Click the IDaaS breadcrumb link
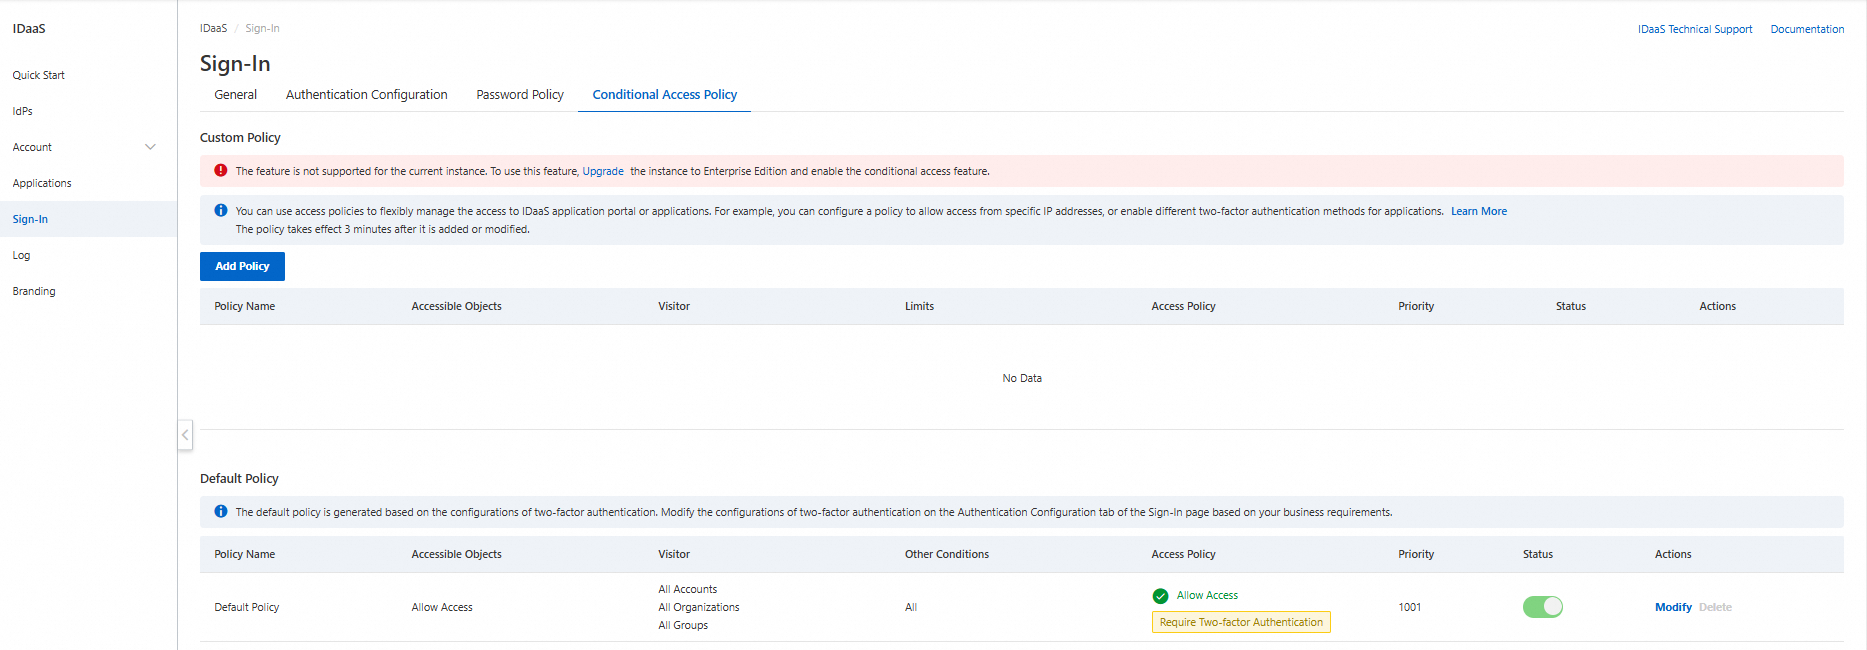The width and height of the screenshot is (1867, 650). 213,28
